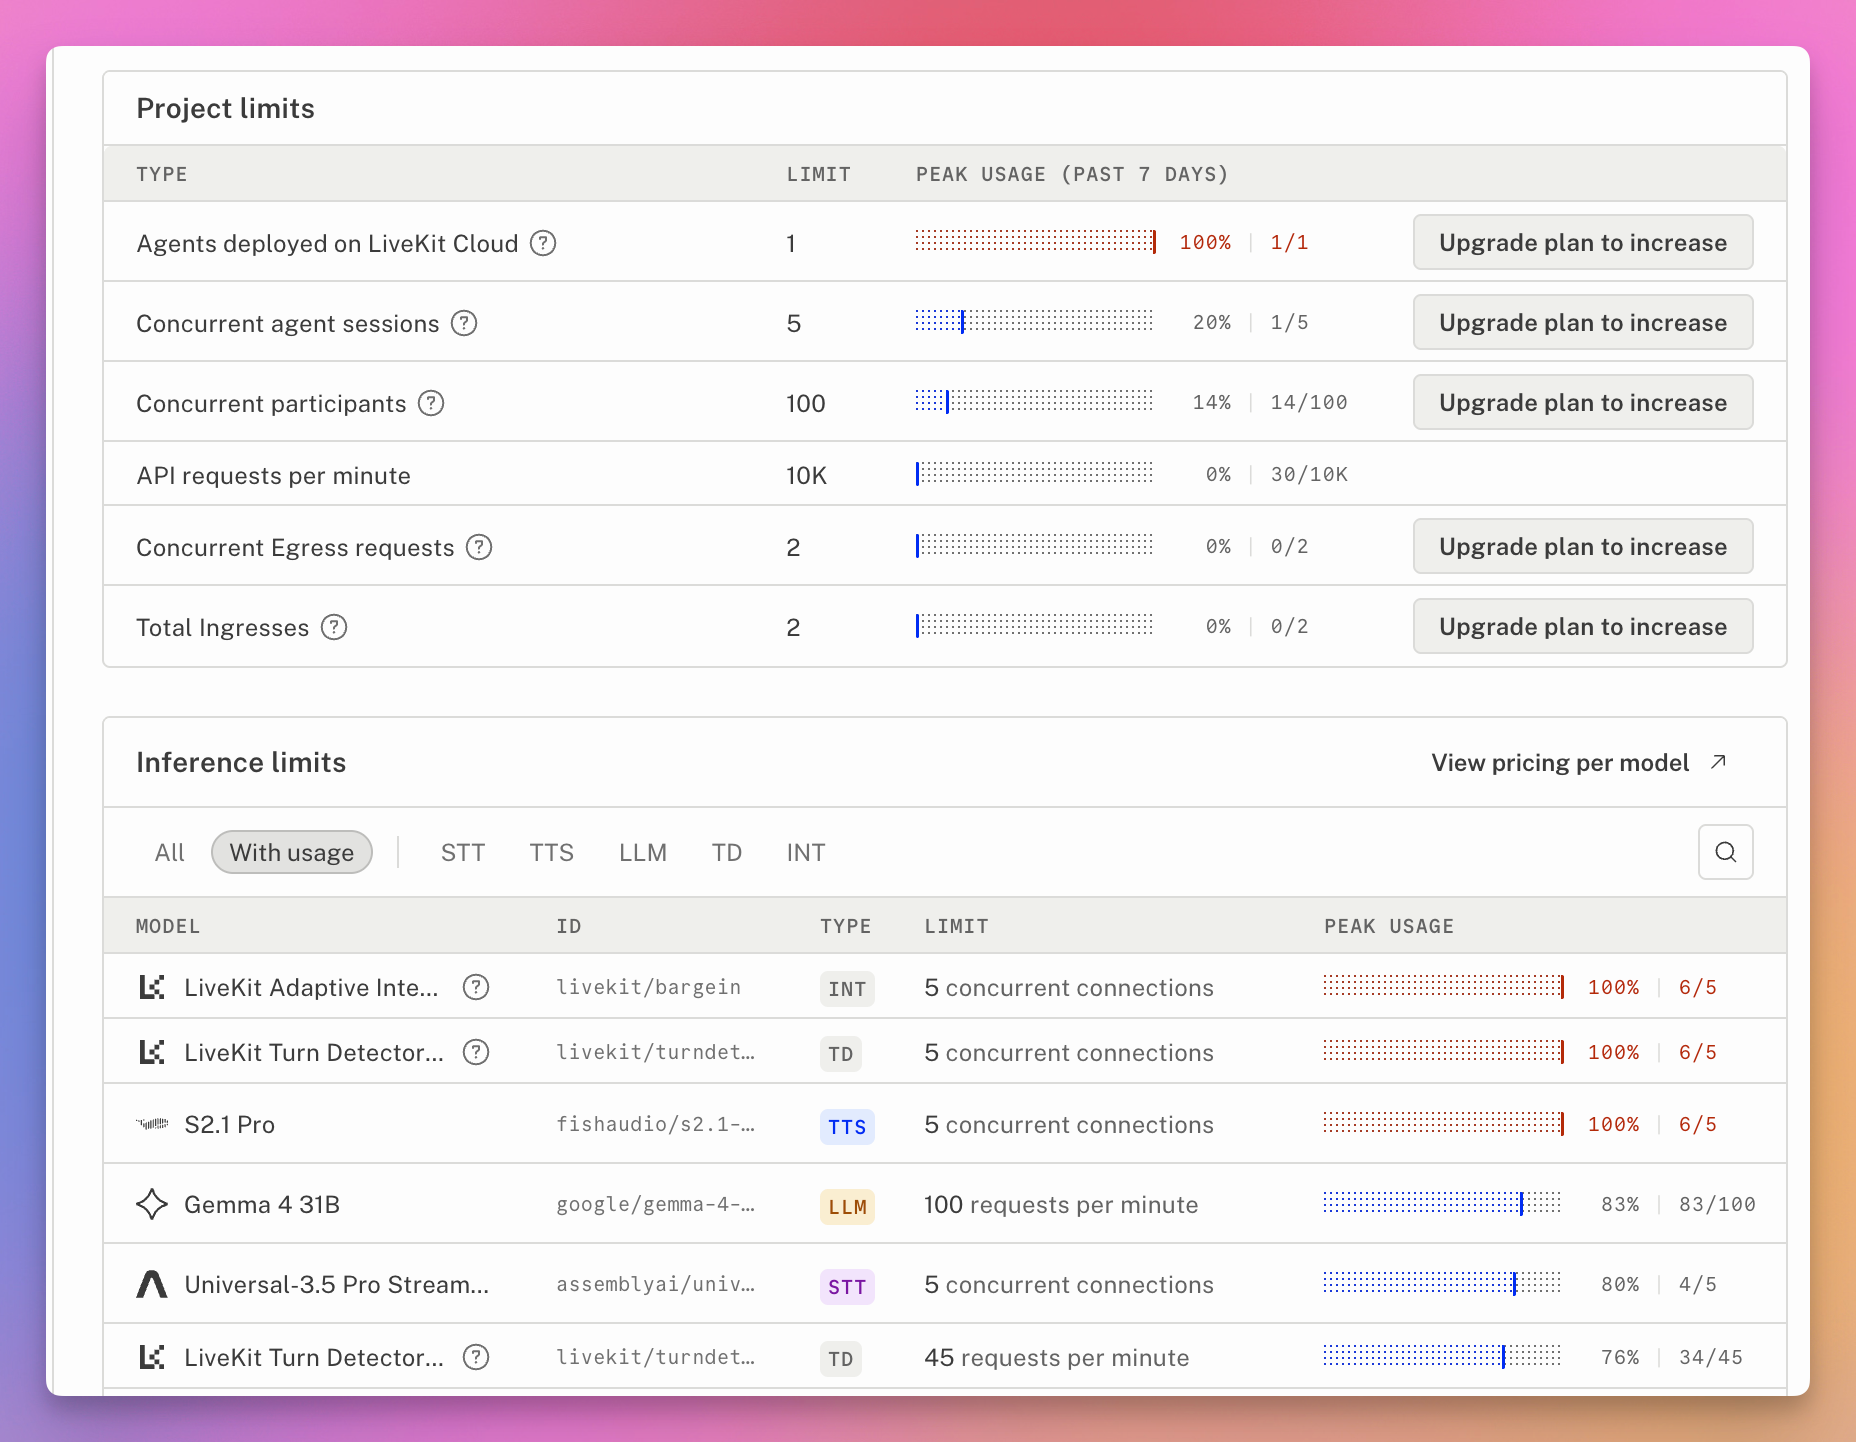Screen dimensions: 1856x1442
Task: Open the inference limits search icon
Action: (1726, 852)
